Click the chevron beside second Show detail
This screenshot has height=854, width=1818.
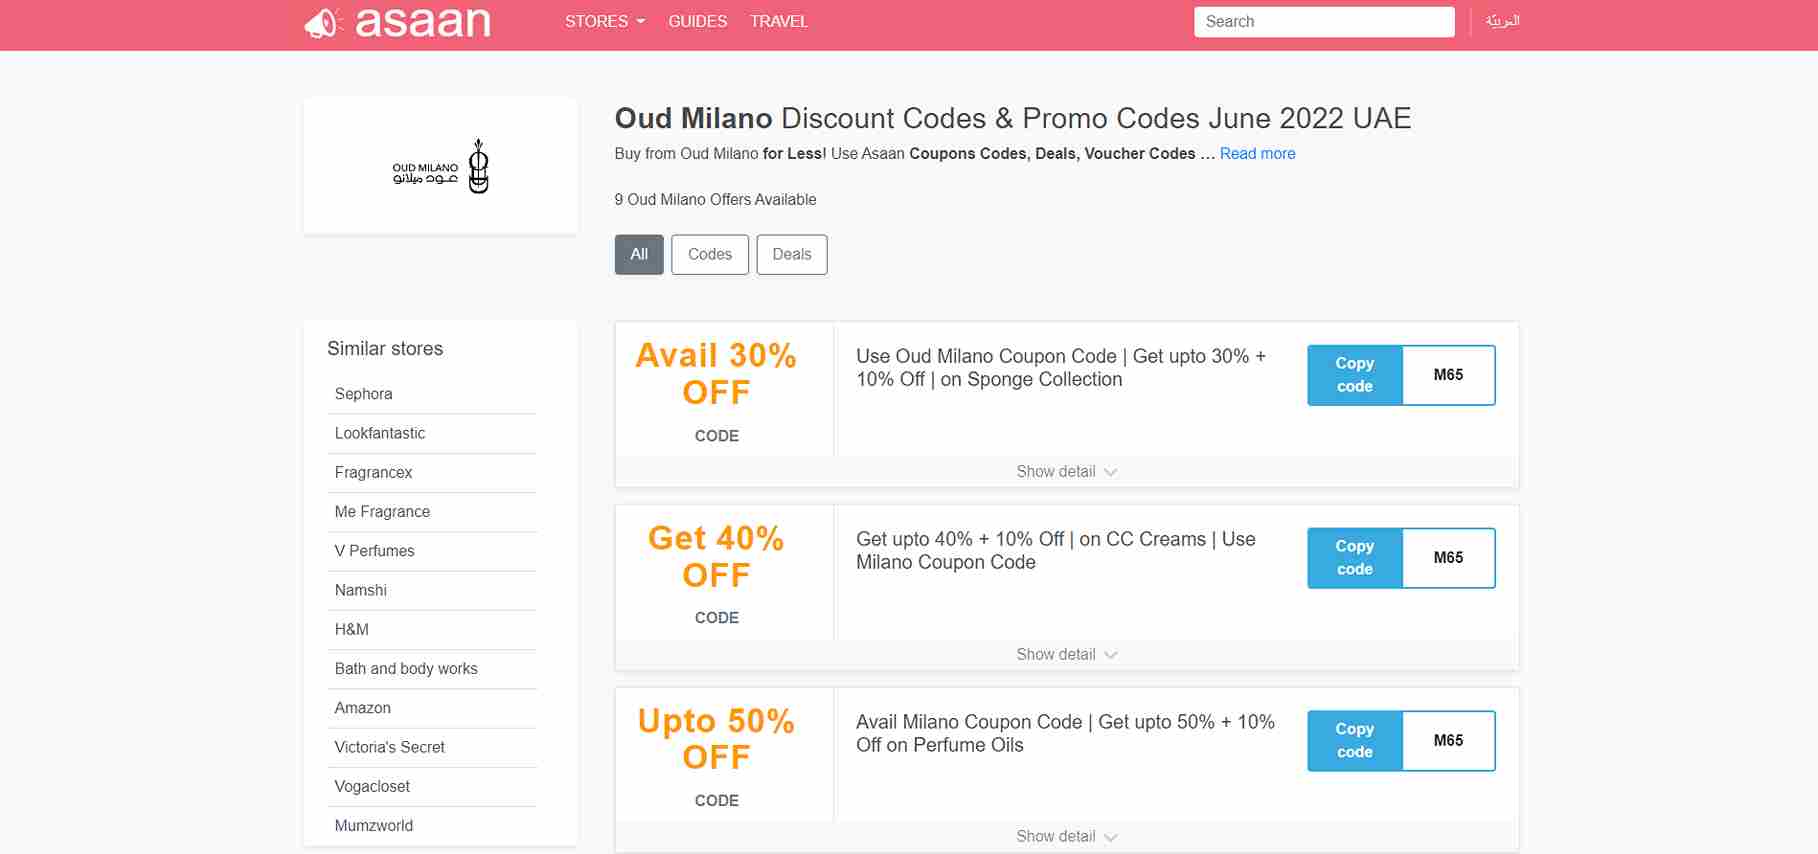coord(1110,654)
